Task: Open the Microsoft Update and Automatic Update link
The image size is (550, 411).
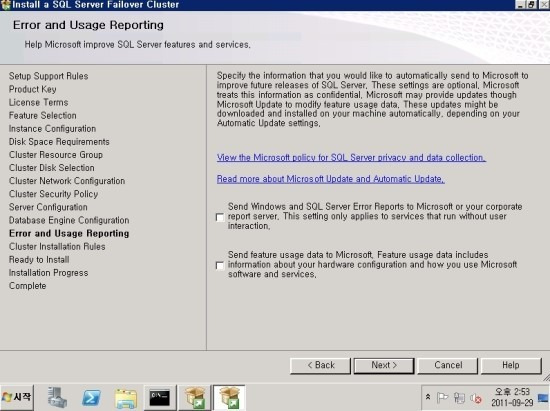Action: 330,179
